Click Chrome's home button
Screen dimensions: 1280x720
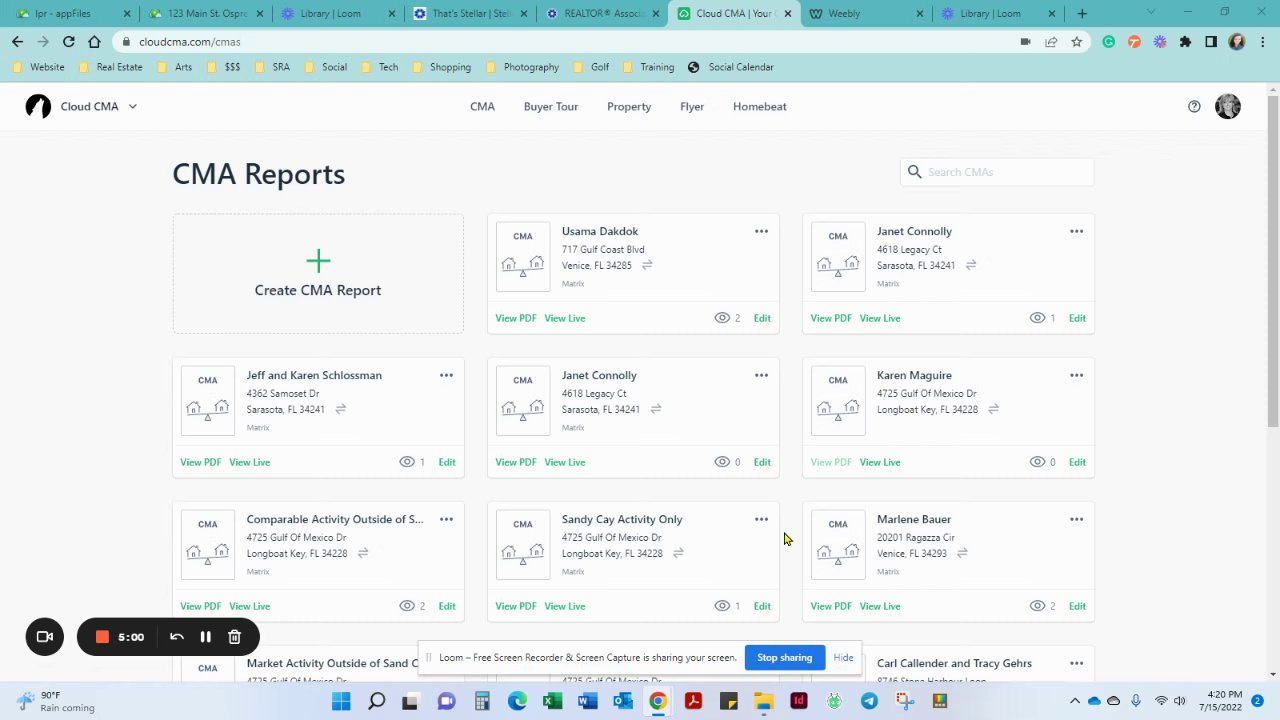point(94,42)
